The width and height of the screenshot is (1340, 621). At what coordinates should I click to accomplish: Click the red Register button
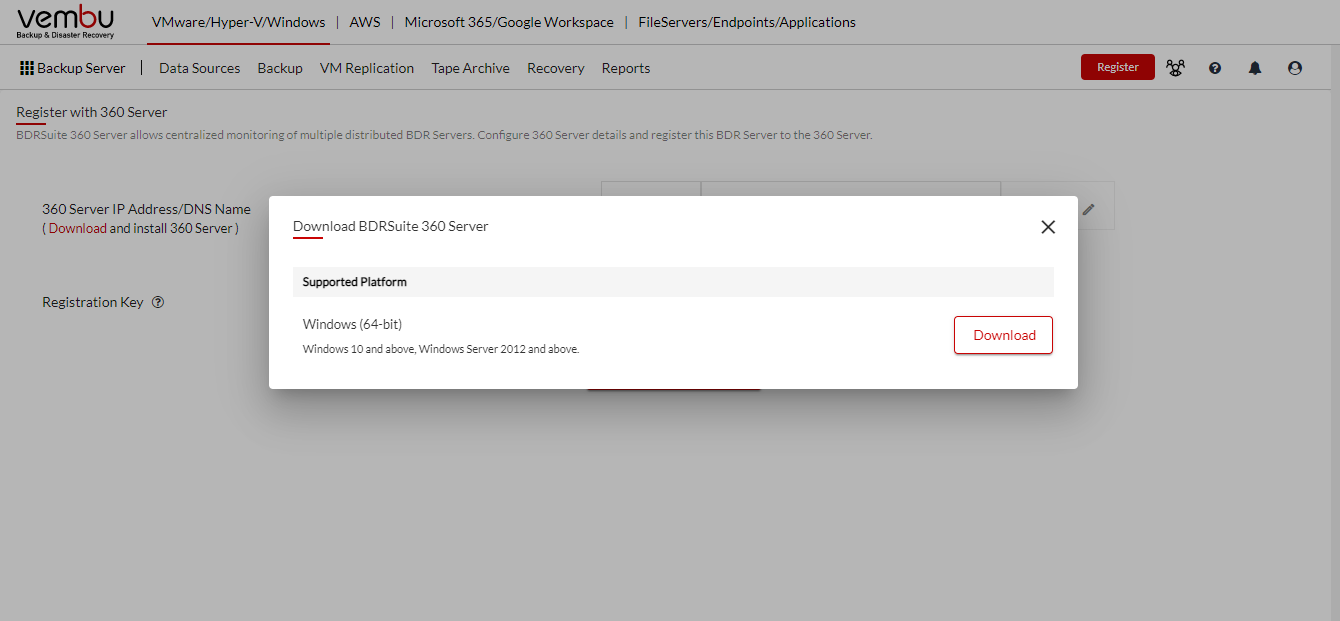coord(1118,67)
